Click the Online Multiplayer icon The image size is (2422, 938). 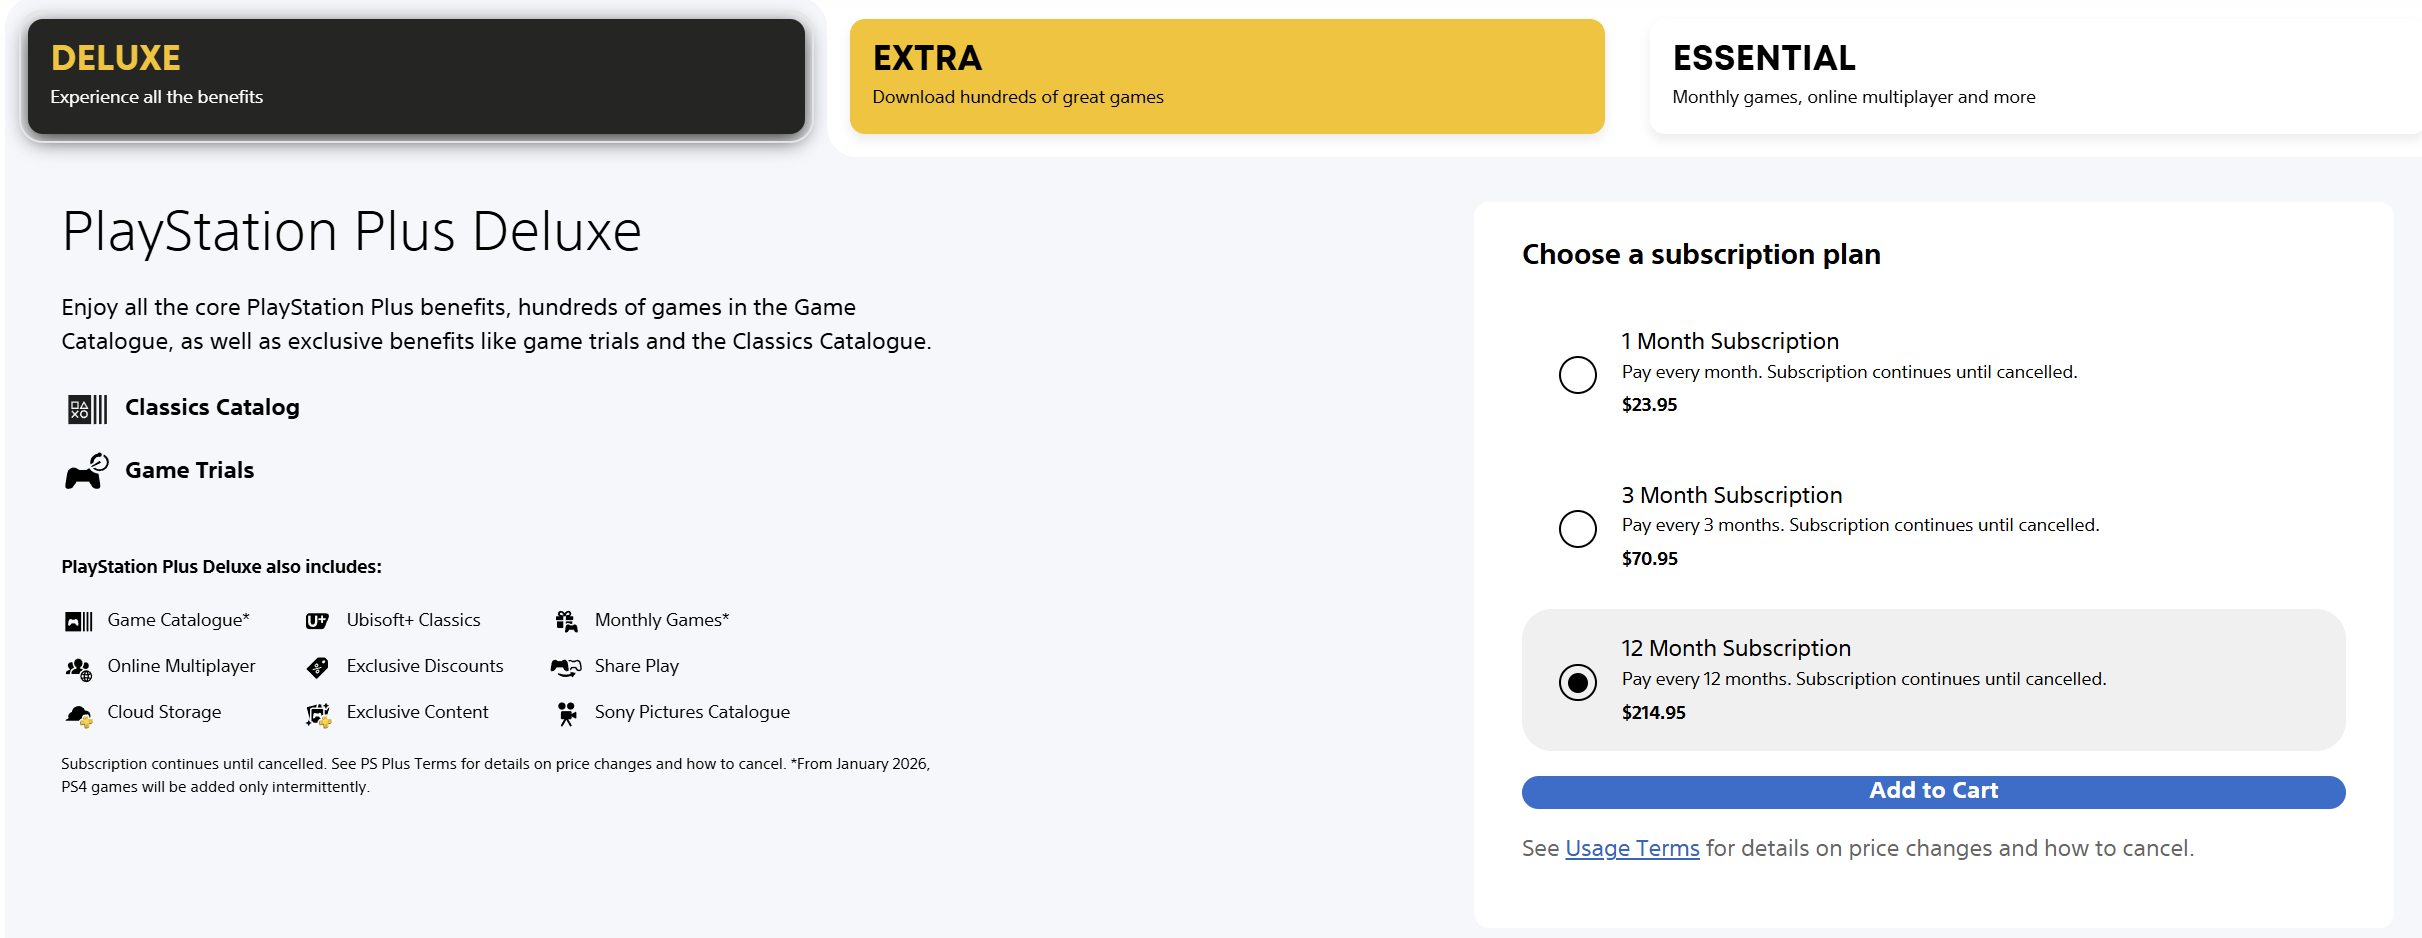point(79,668)
